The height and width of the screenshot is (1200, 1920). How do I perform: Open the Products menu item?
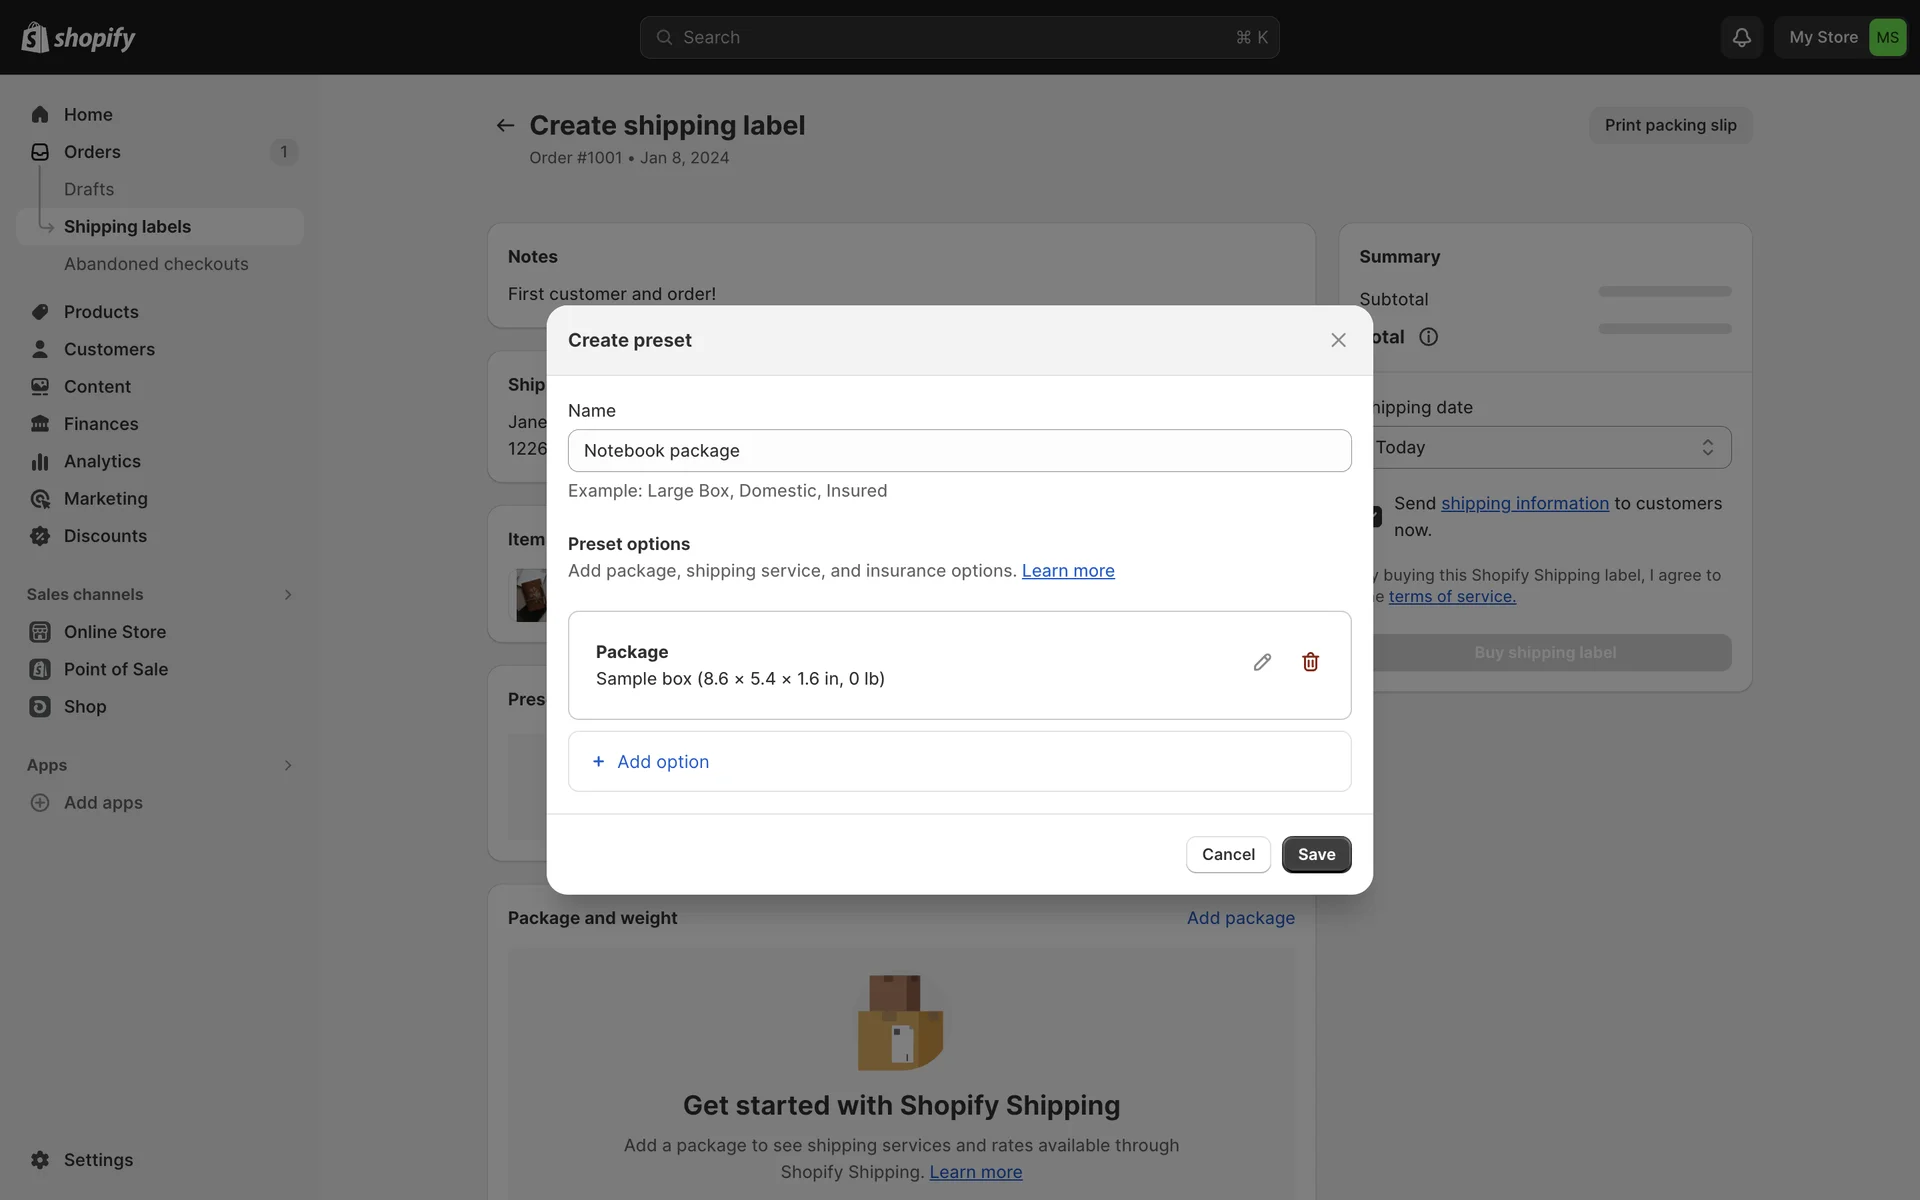[x=101, y=312]
